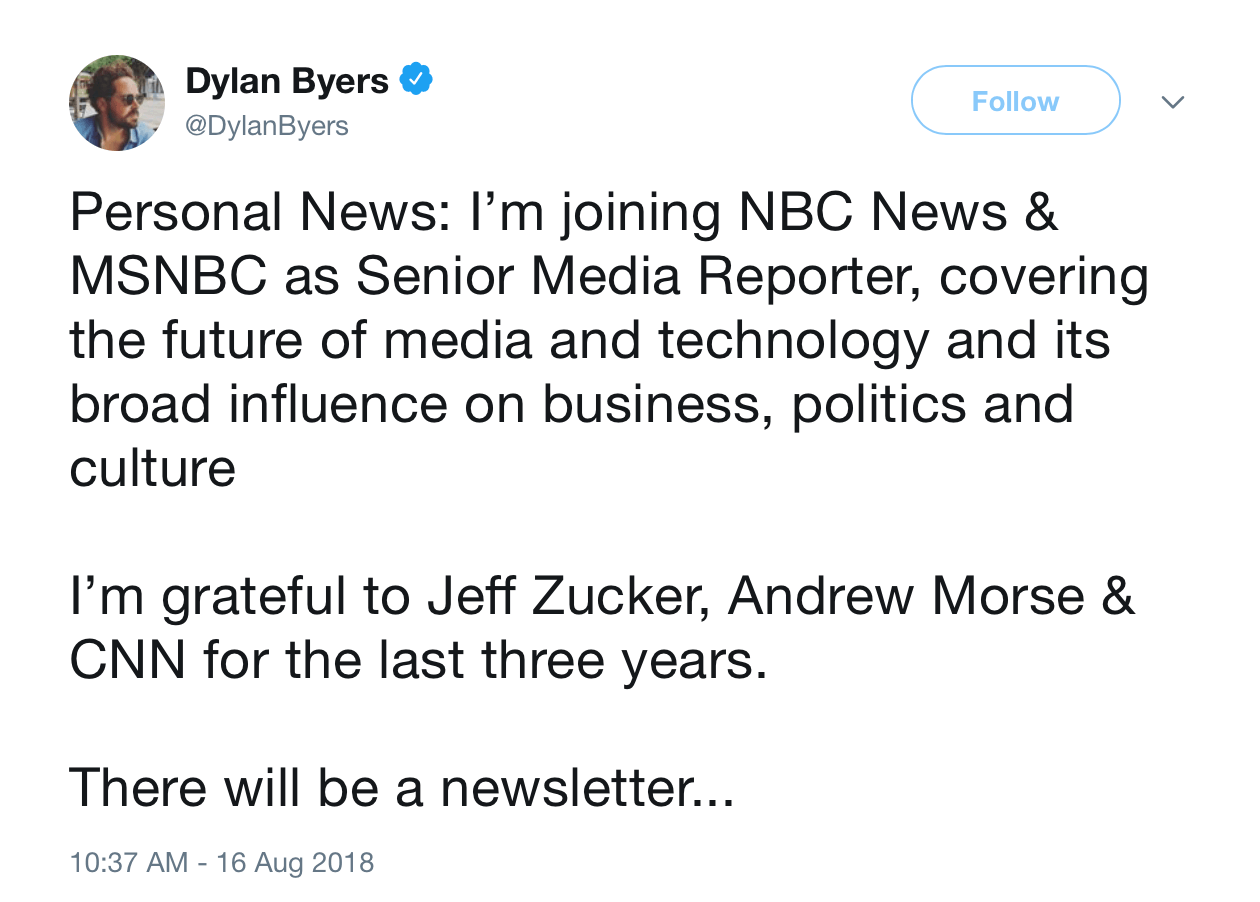Click the word "CNN" in the tweet

coord(128,661)
